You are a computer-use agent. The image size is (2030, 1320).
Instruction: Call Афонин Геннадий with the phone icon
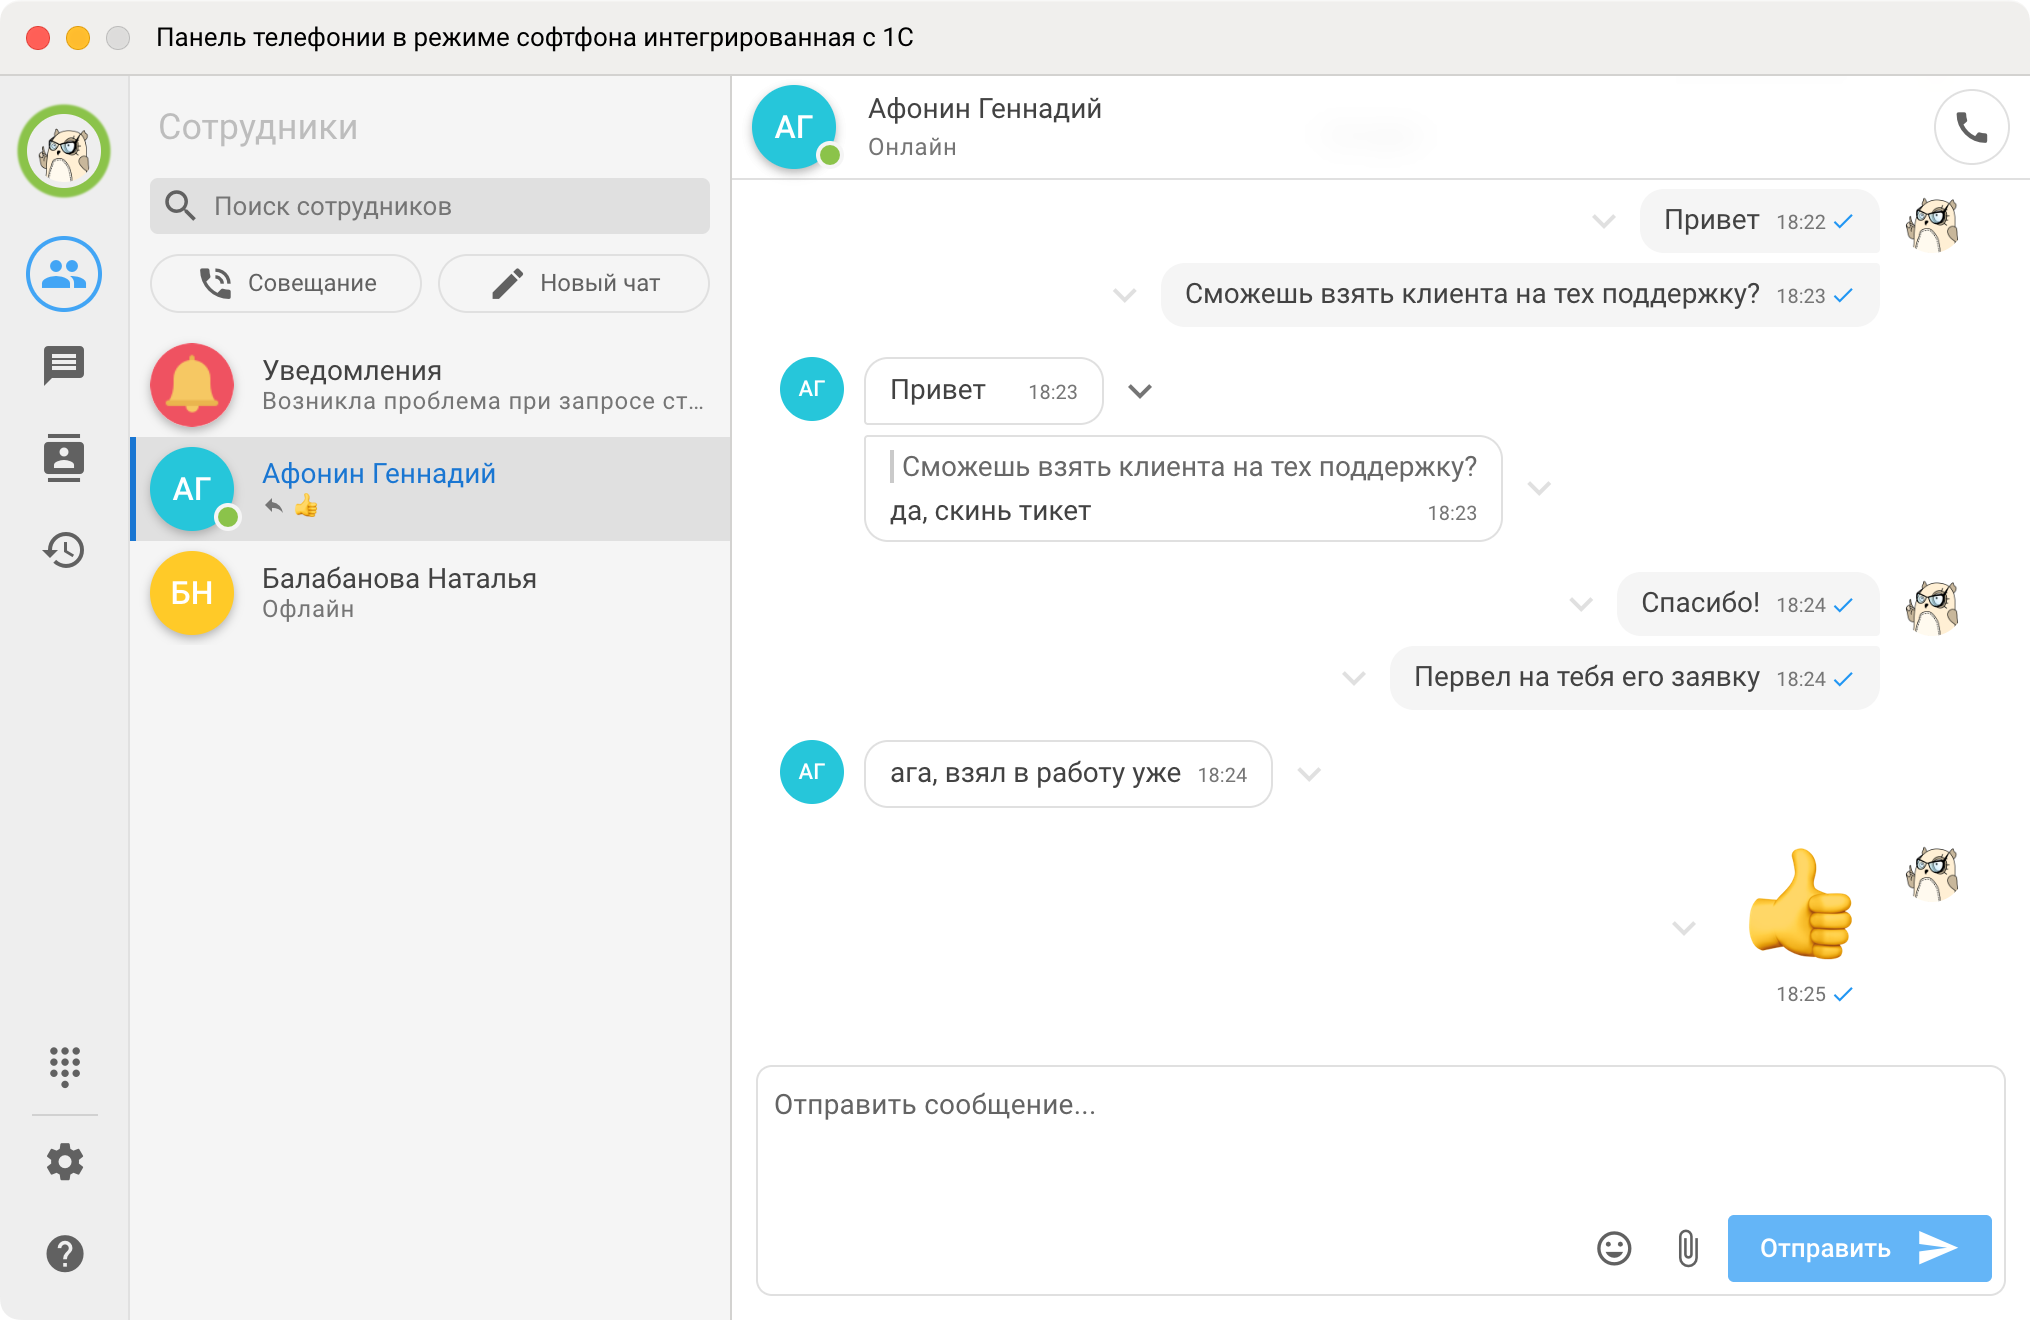click(x=1971, y=127)
